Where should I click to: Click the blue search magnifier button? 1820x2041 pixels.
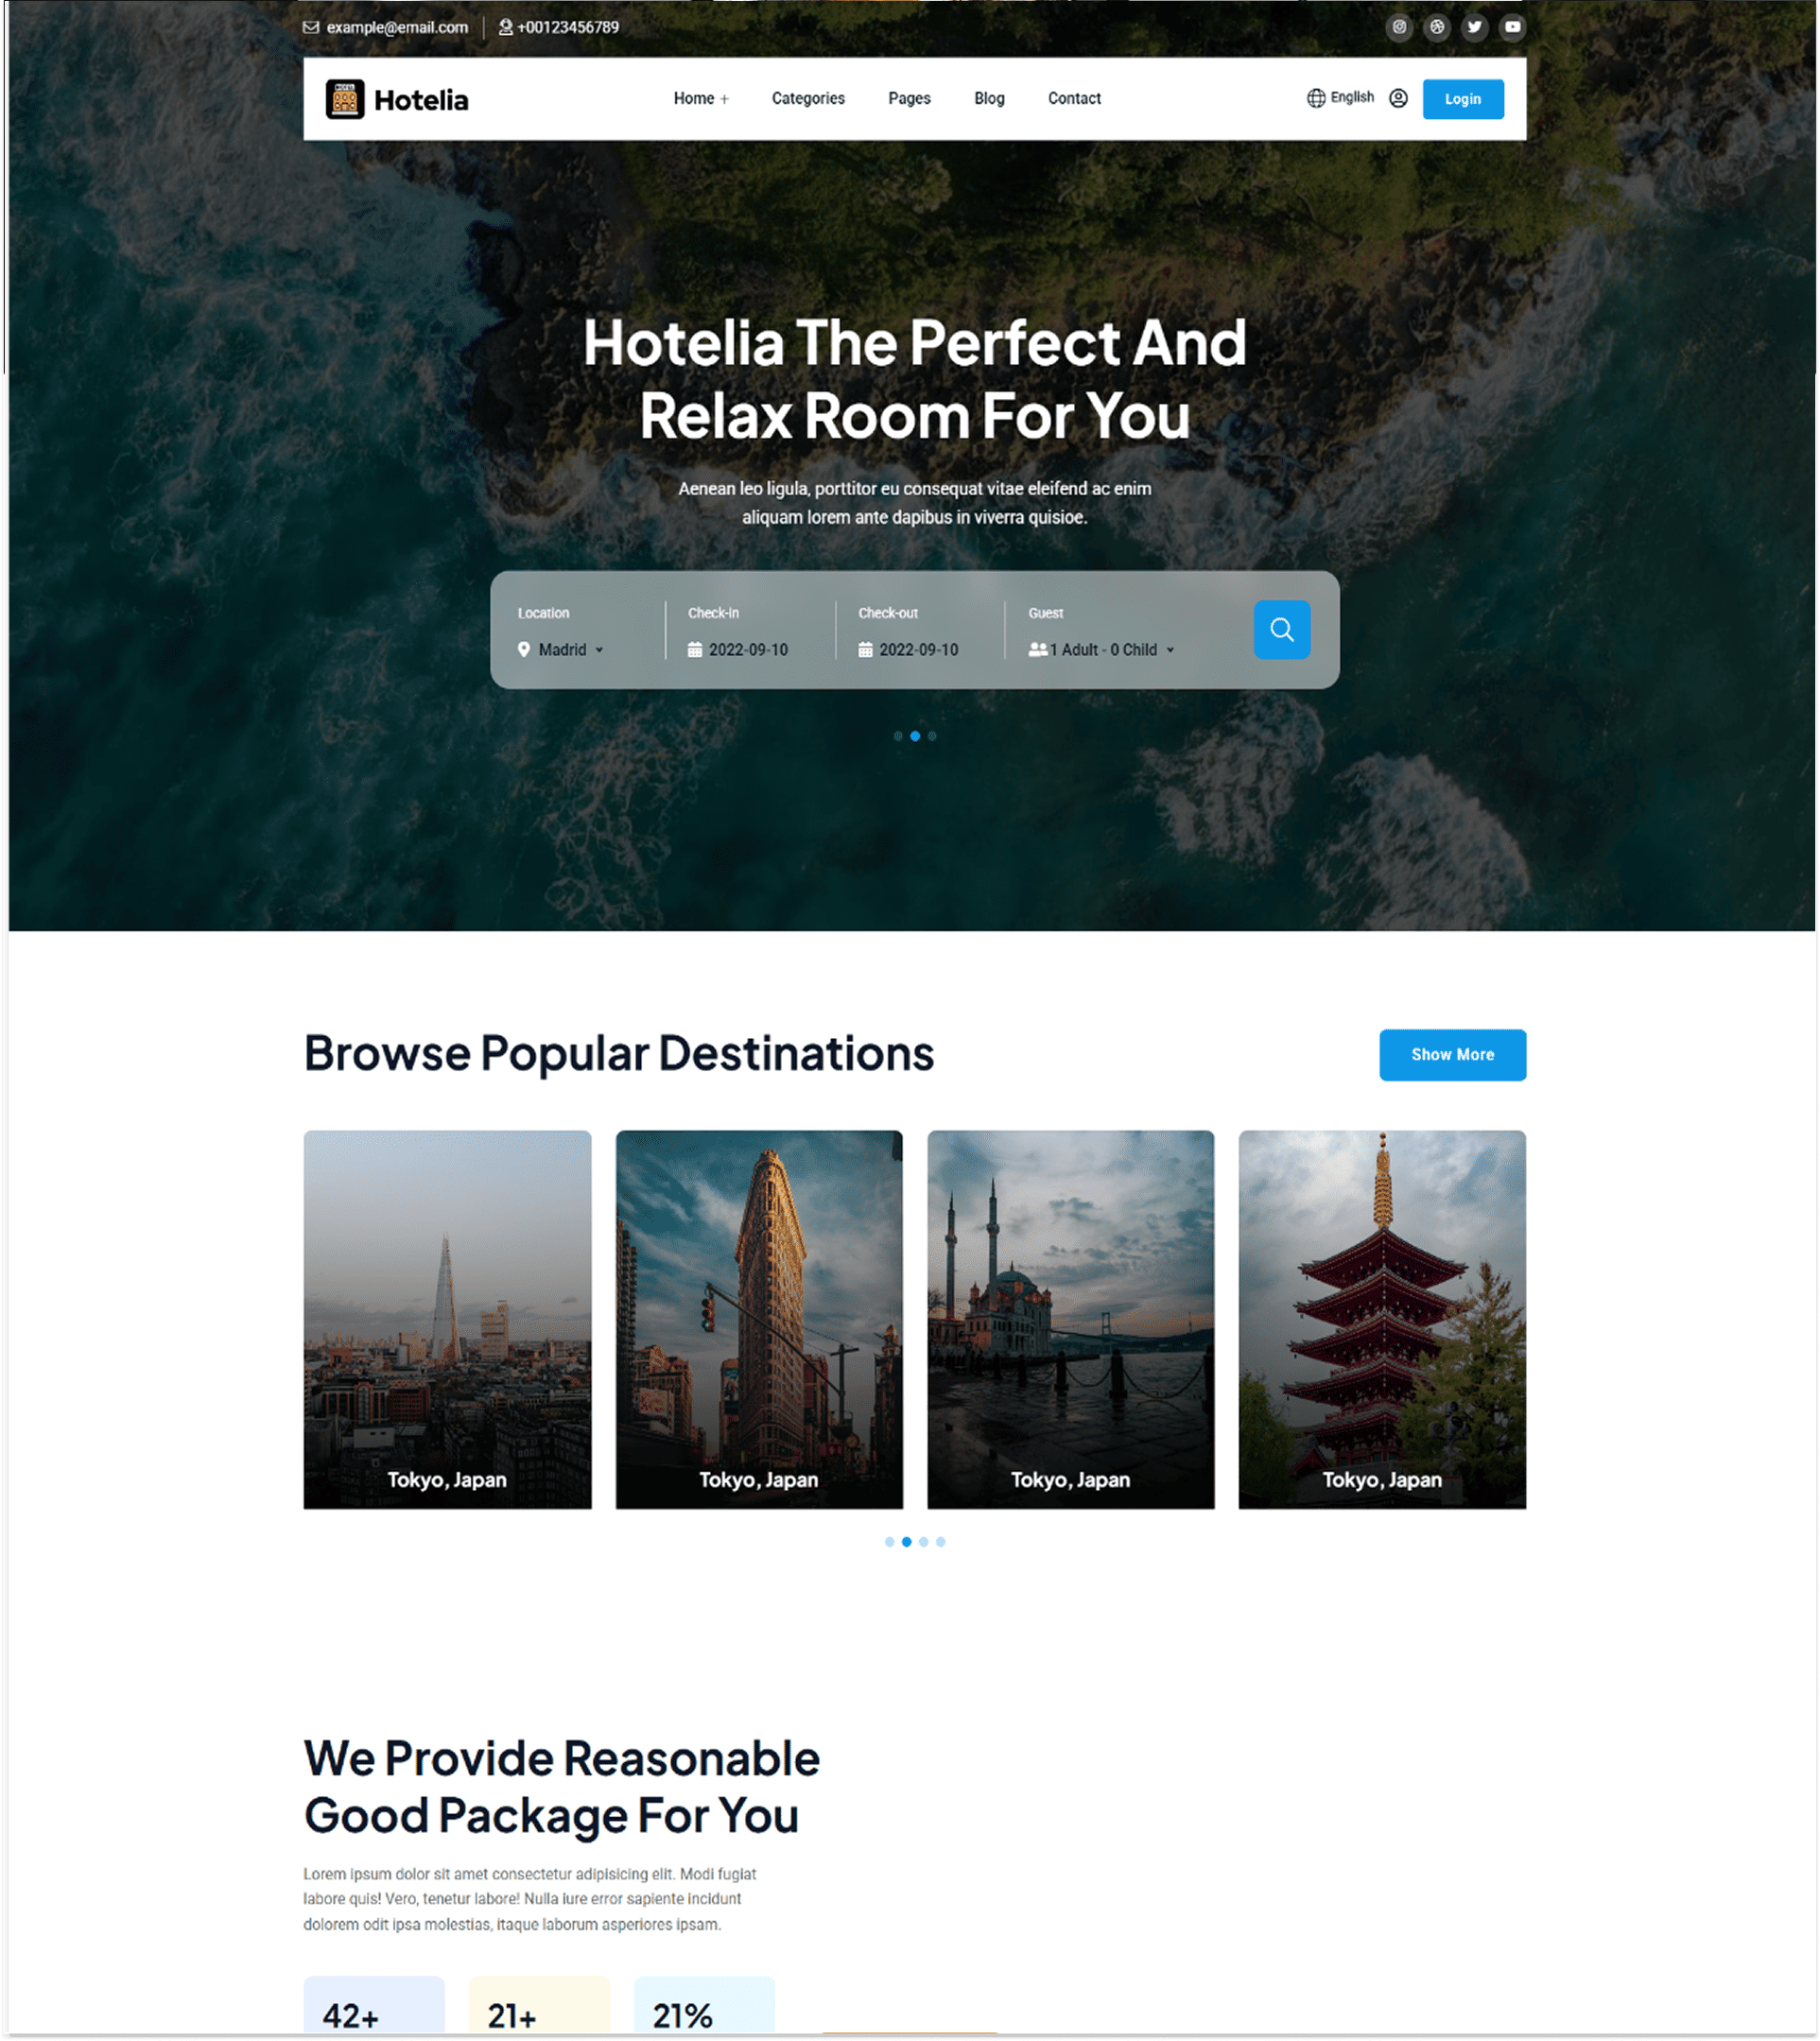[1282, 629]
